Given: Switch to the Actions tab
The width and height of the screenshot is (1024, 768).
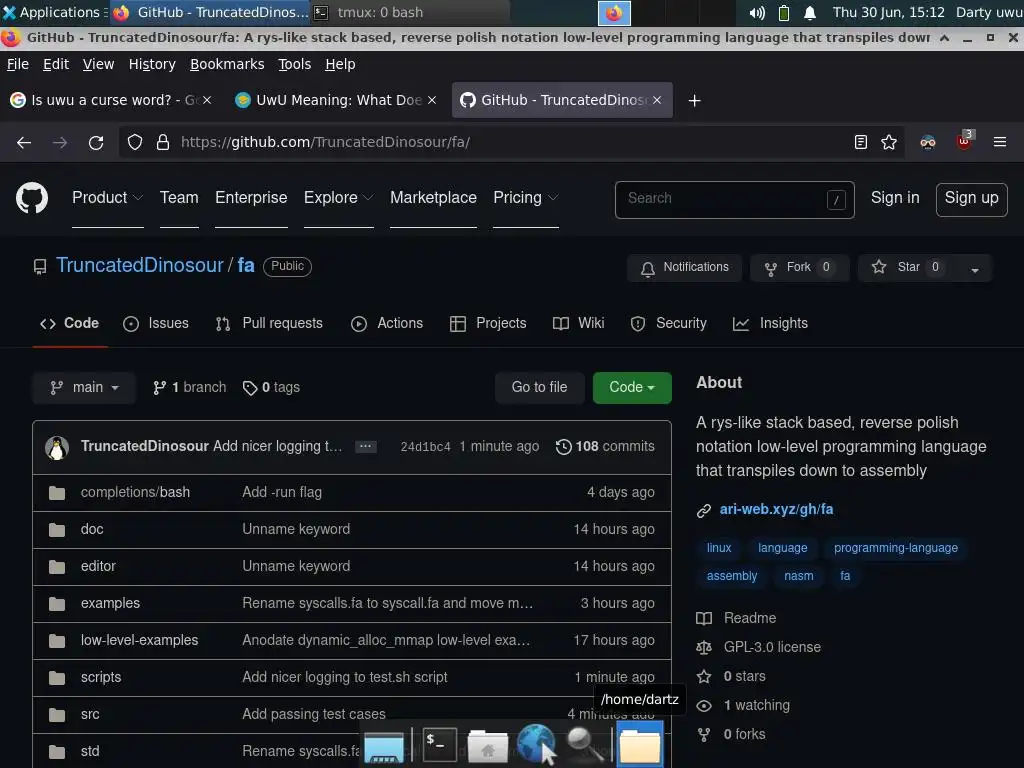Looking at the screenshot, I should tap(387, 324).
